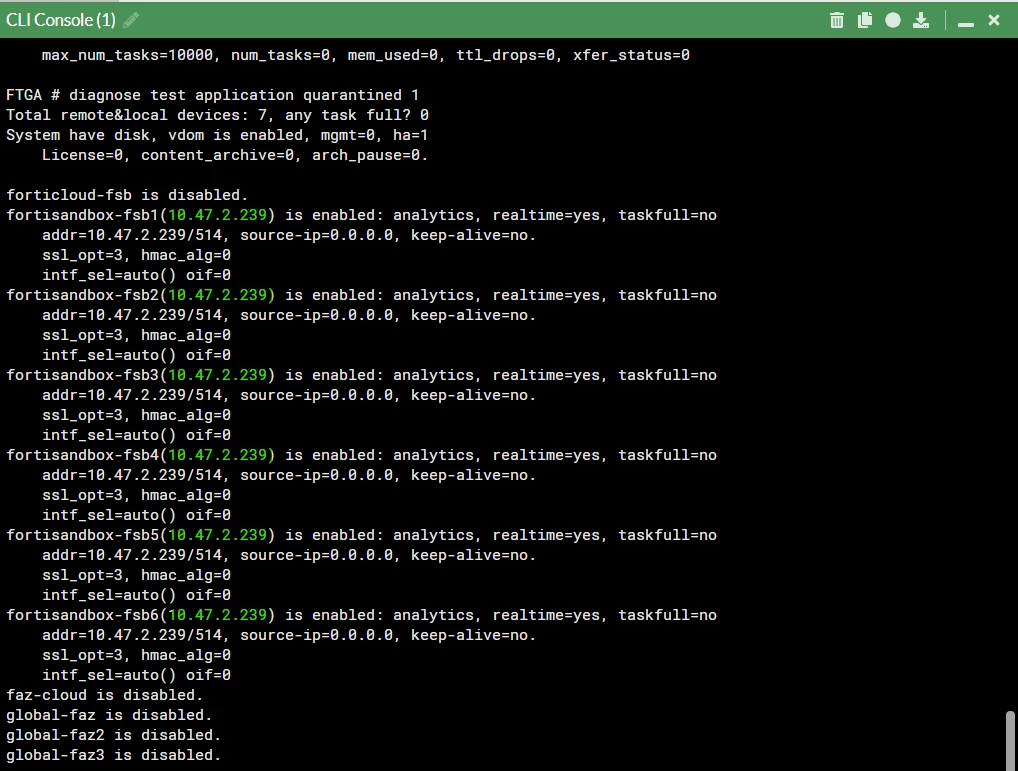Copy console output to clipboard
Screen dimensions: 1018x771
[865, 20]
